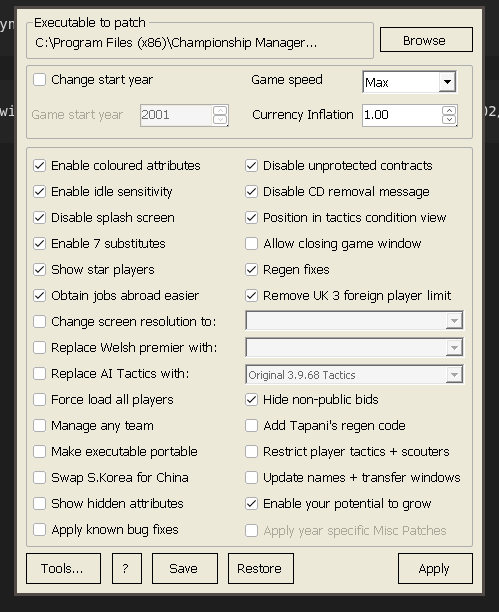Uncheck Enable your potential to grow

[x=251, y=503]
